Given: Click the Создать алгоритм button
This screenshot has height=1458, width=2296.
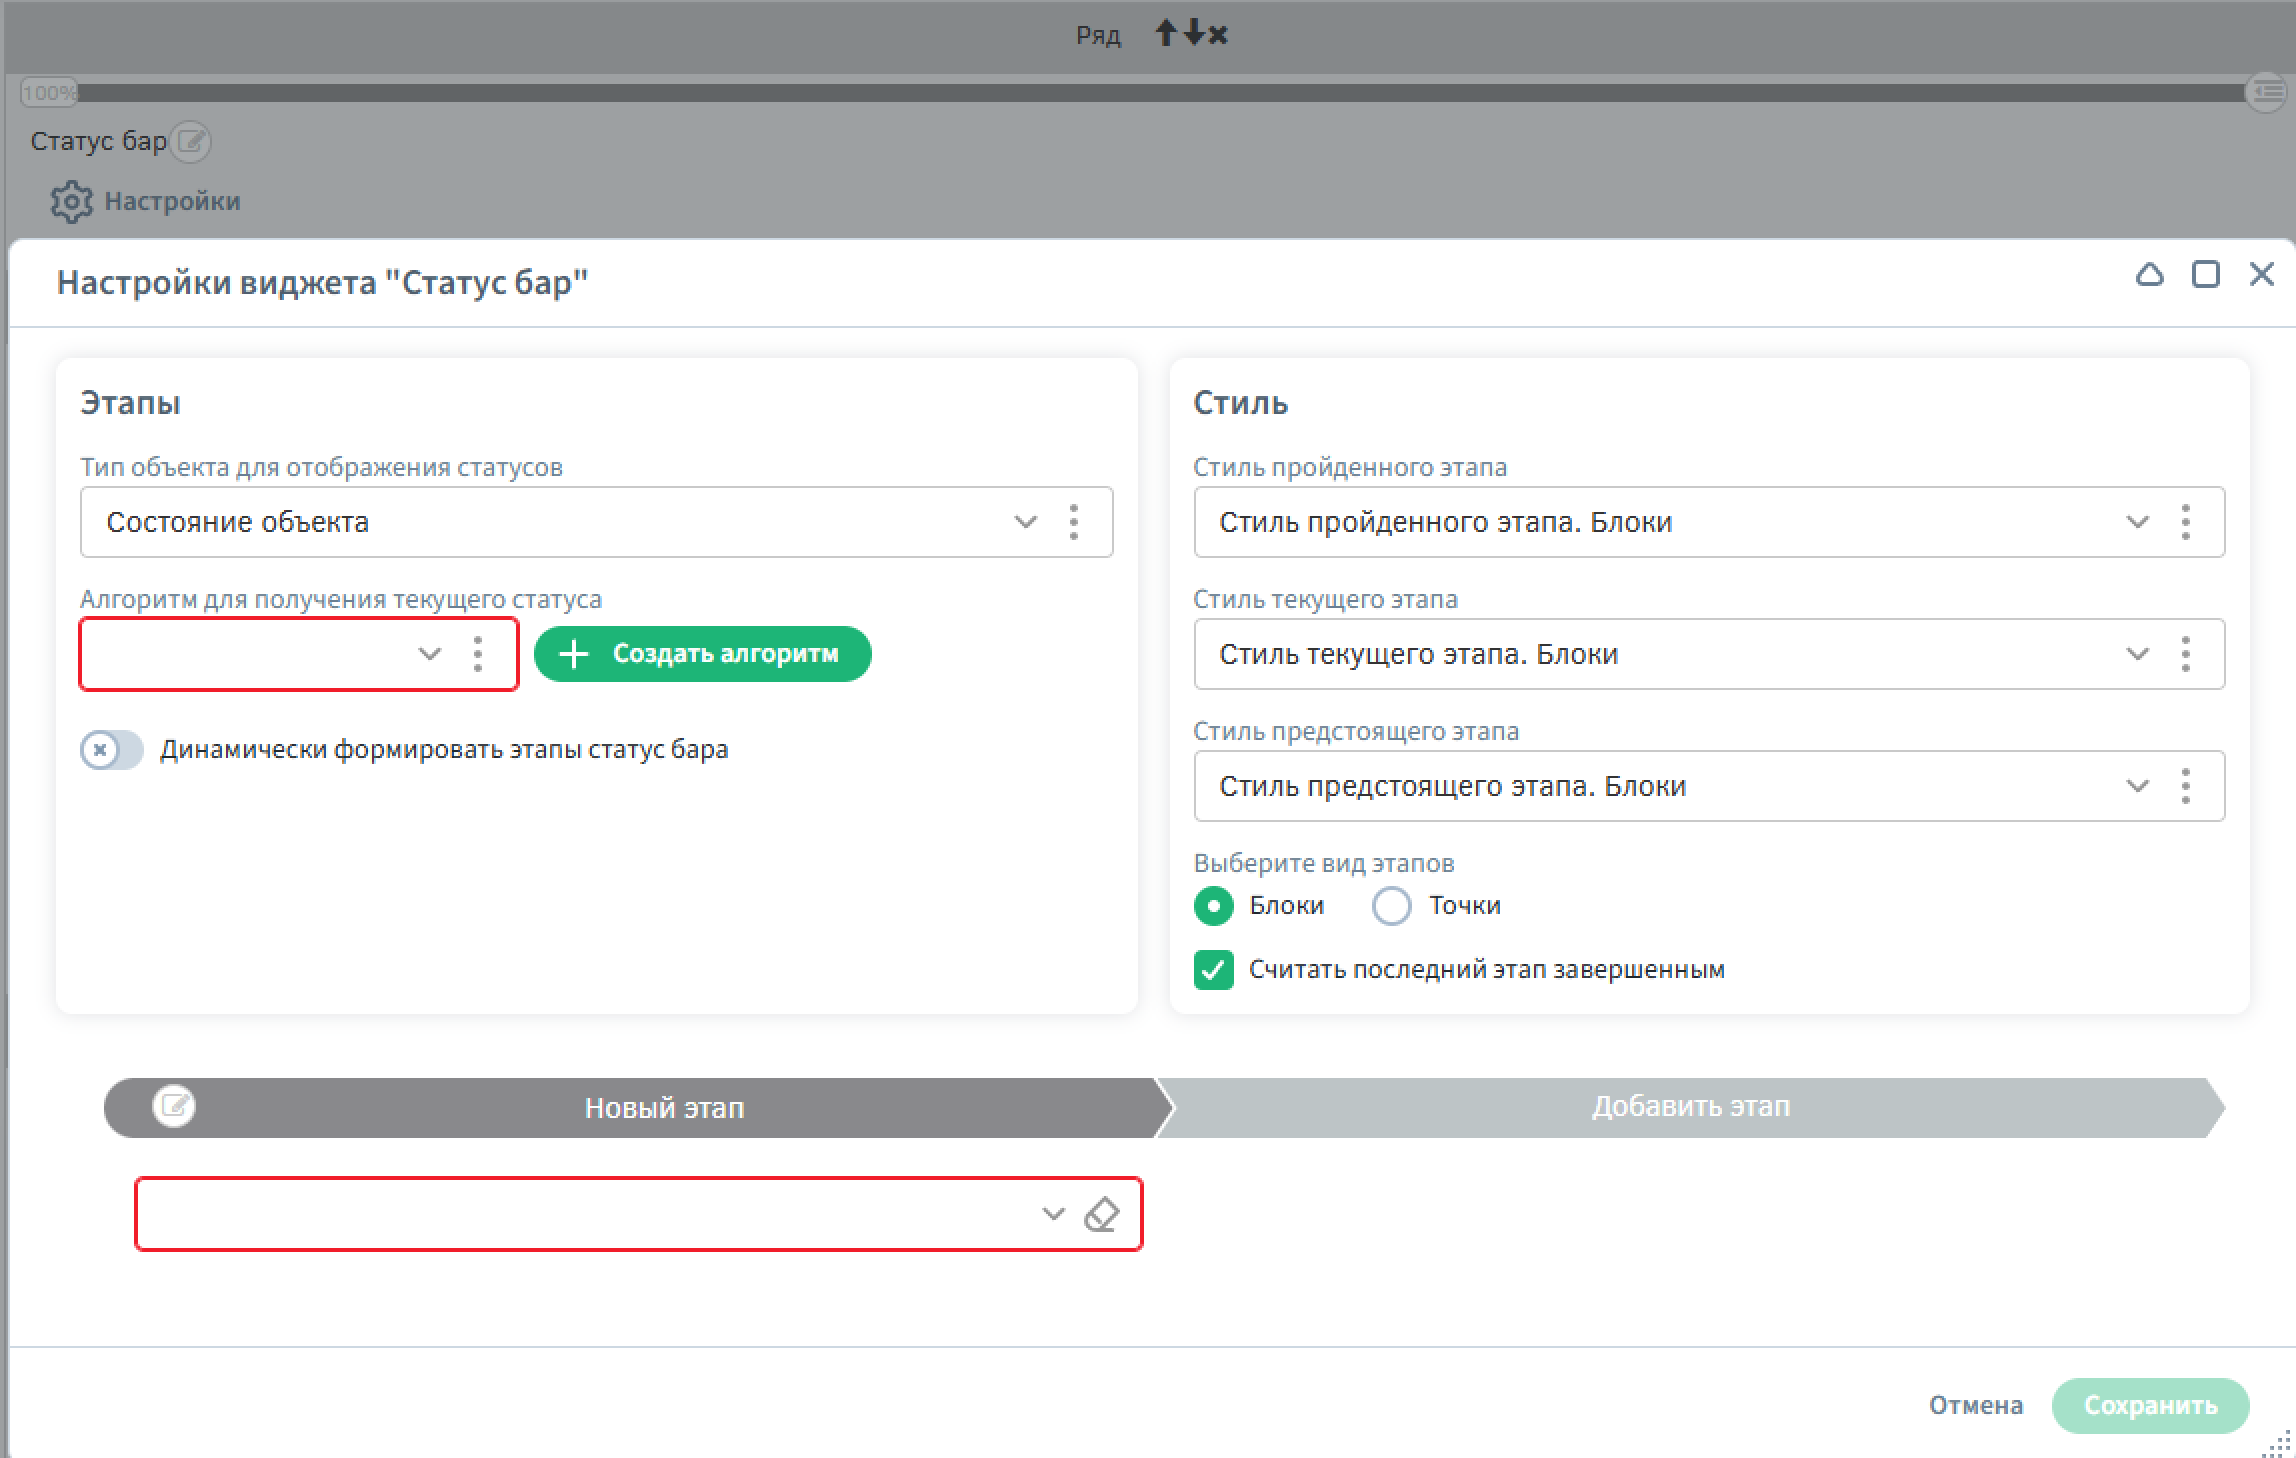Looking at the screenshot, I should click(702, 654).
